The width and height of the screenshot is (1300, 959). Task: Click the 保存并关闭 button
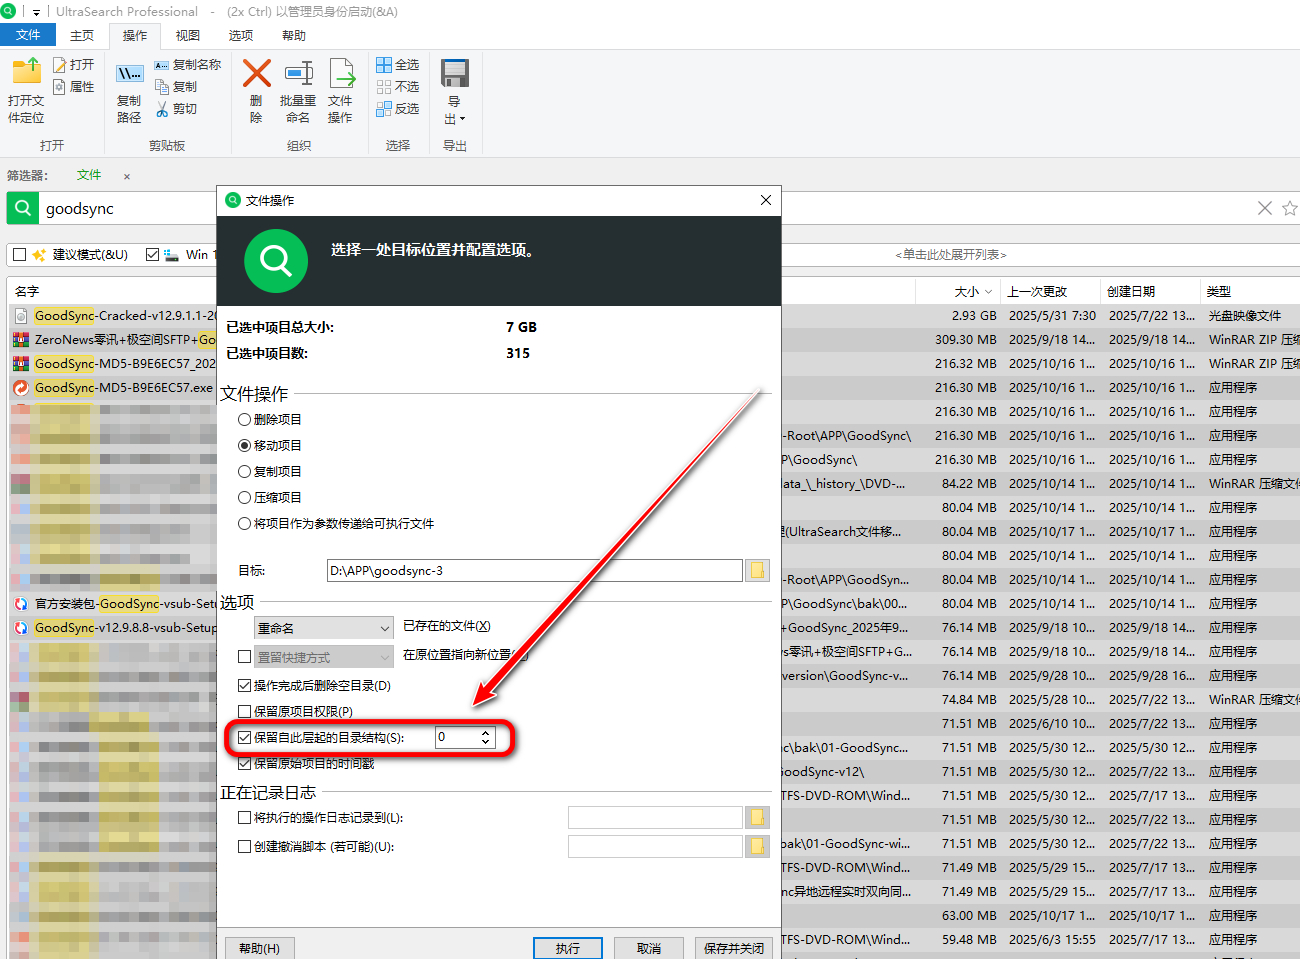(x=733, y=948)
